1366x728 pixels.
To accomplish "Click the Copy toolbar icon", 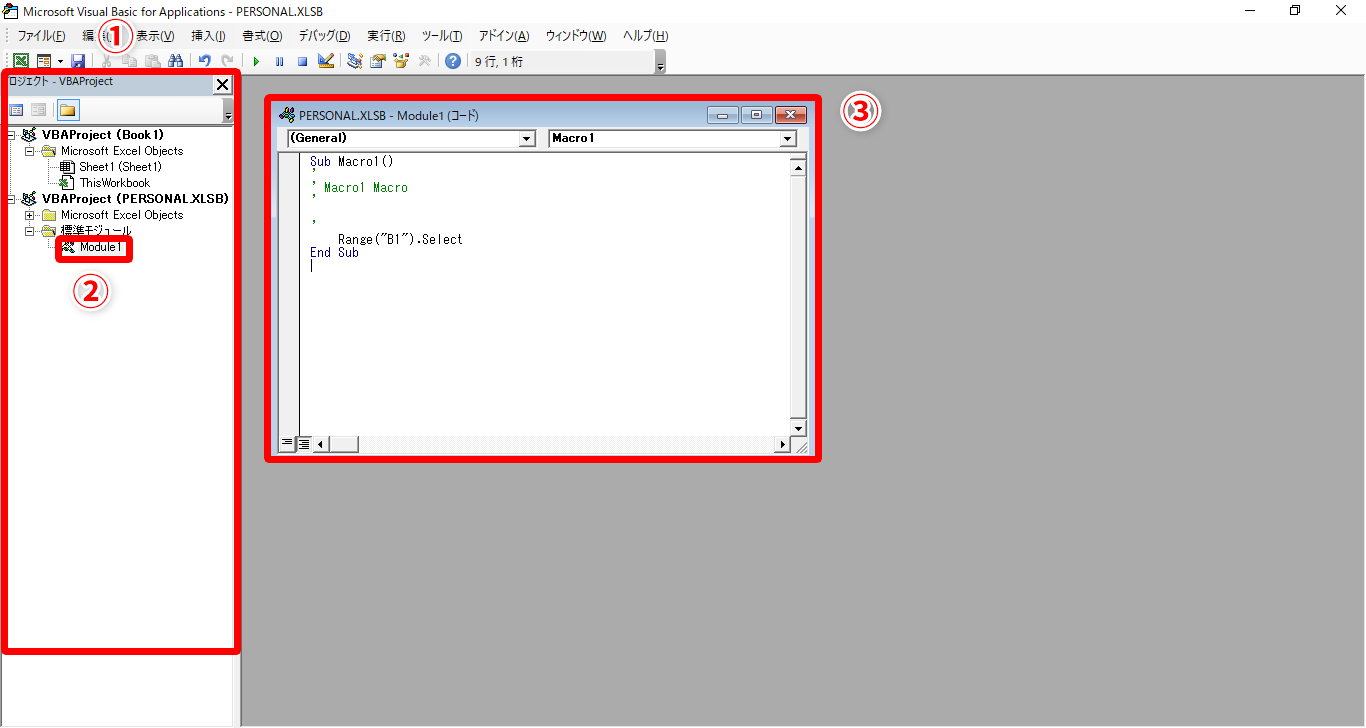I will pyautogui.click(x=129, y=61).
